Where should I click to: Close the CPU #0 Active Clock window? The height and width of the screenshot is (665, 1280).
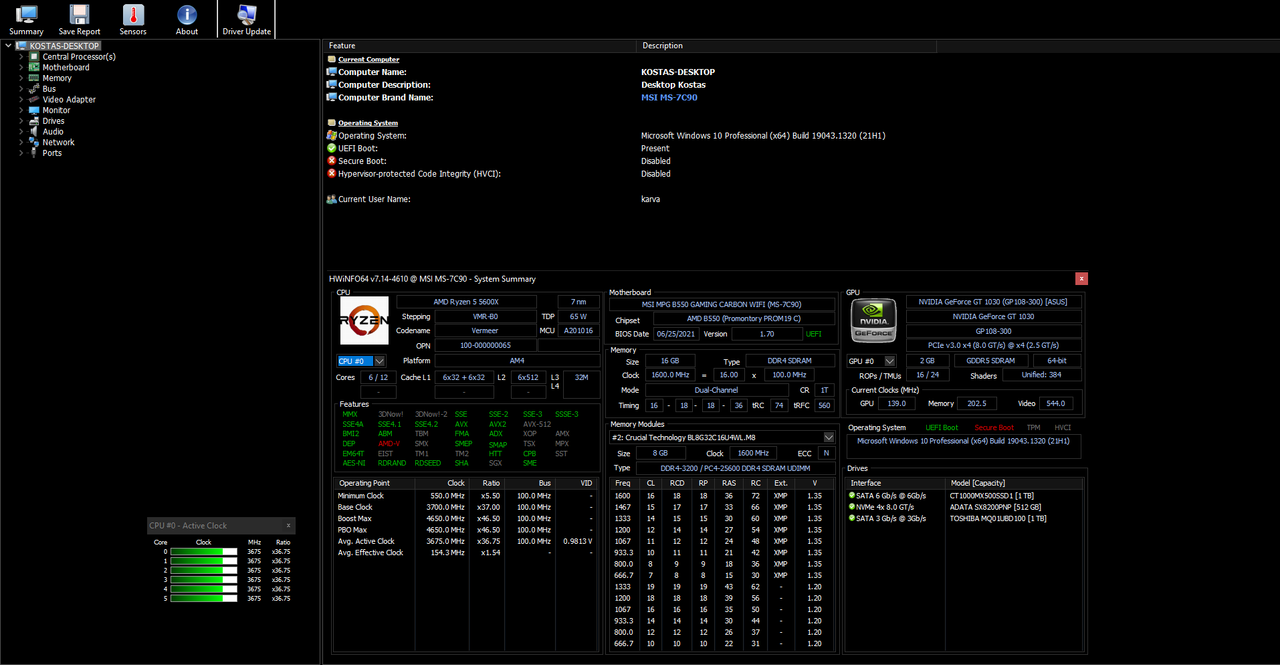pyautogui.click(x=288, y=525)
